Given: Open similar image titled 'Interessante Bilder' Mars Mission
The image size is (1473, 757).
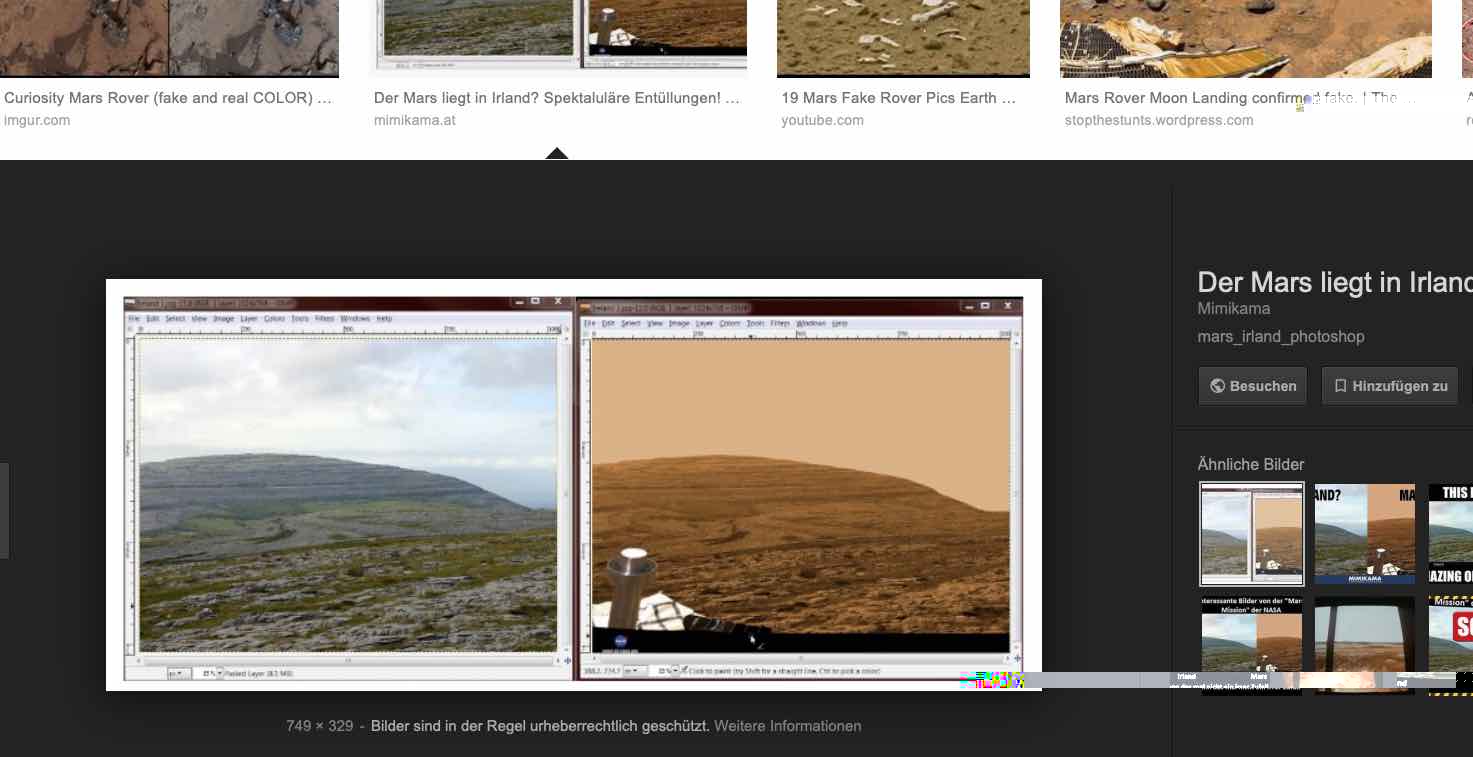Looking at the screenshot, I should tap(1251, 640).
